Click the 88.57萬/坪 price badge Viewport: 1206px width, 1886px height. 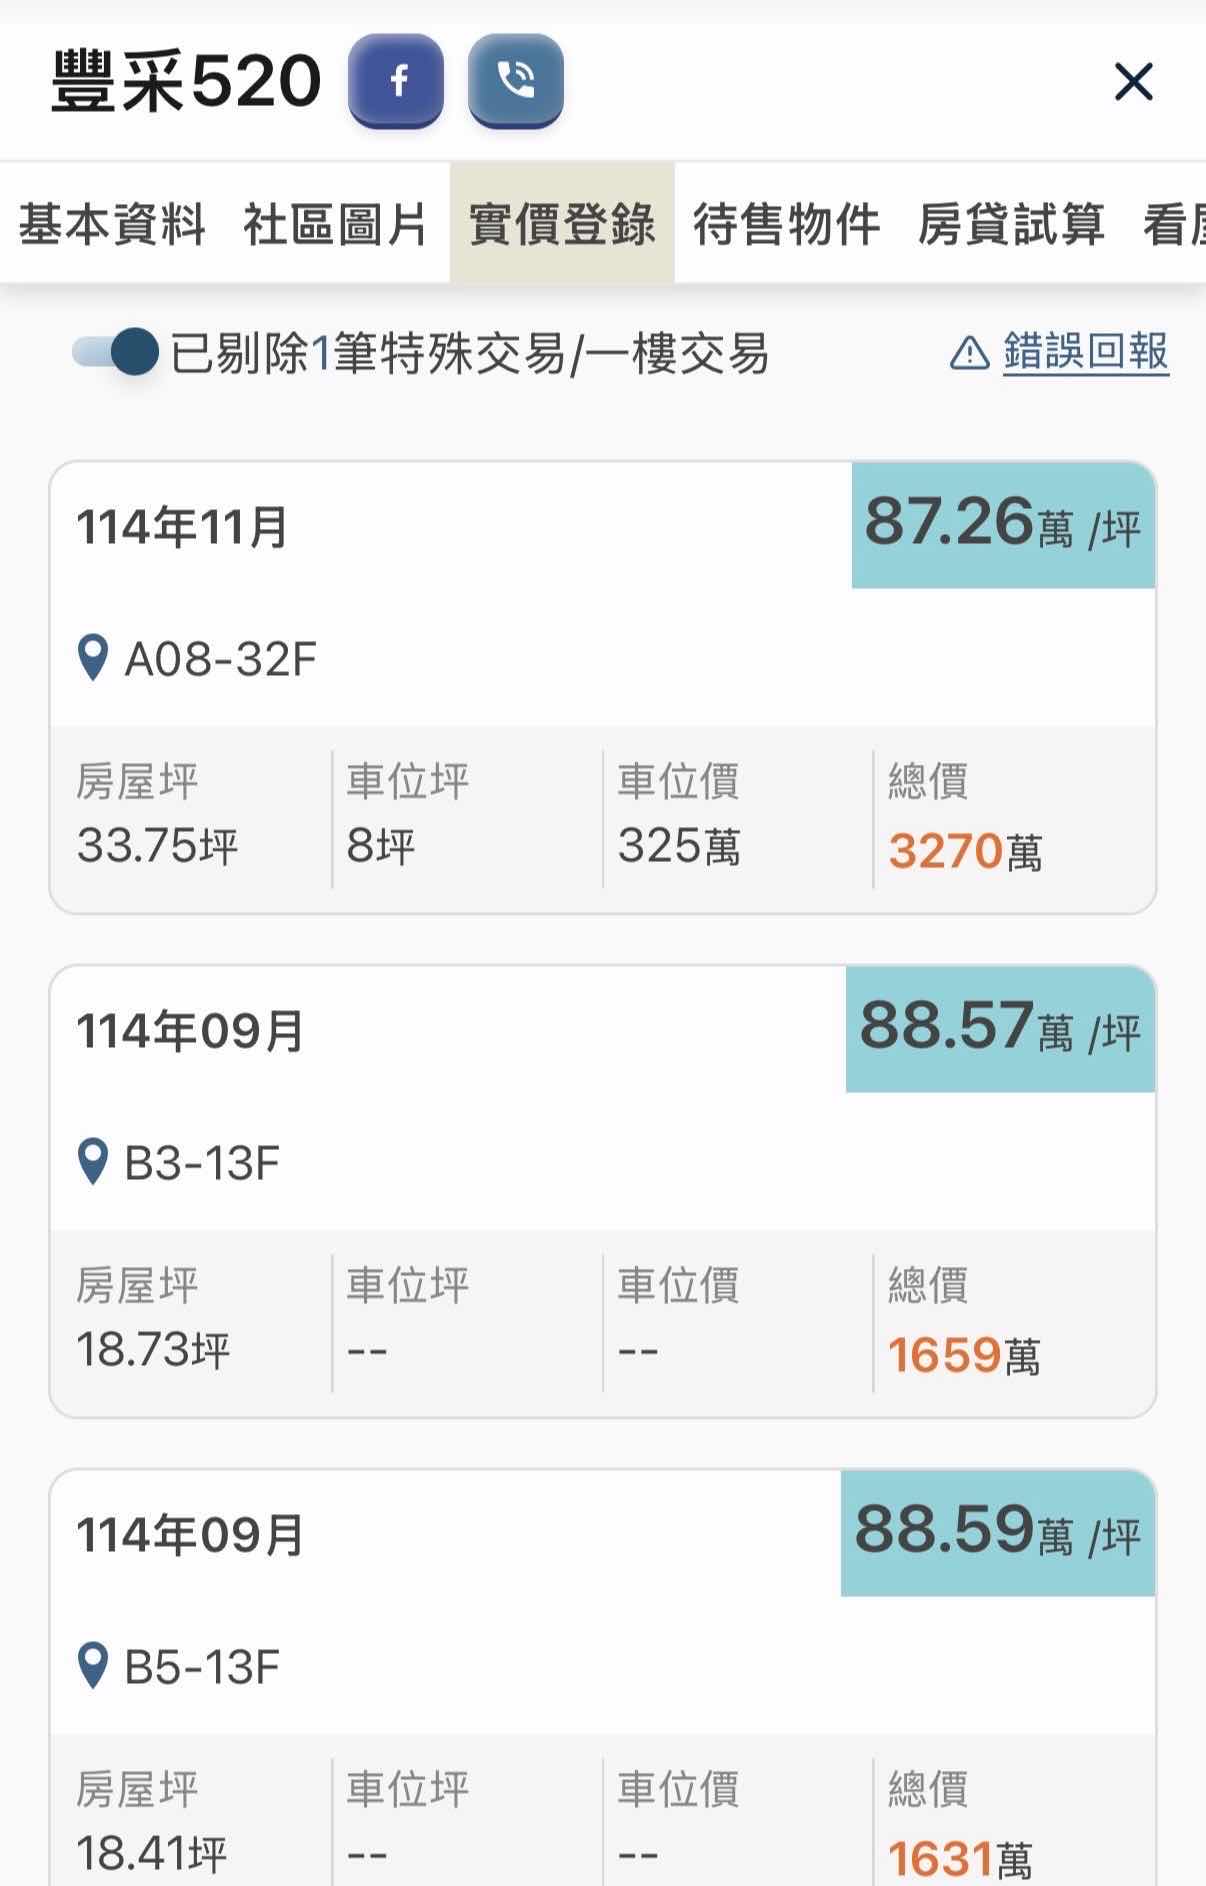click(x=1000, y=1029)
